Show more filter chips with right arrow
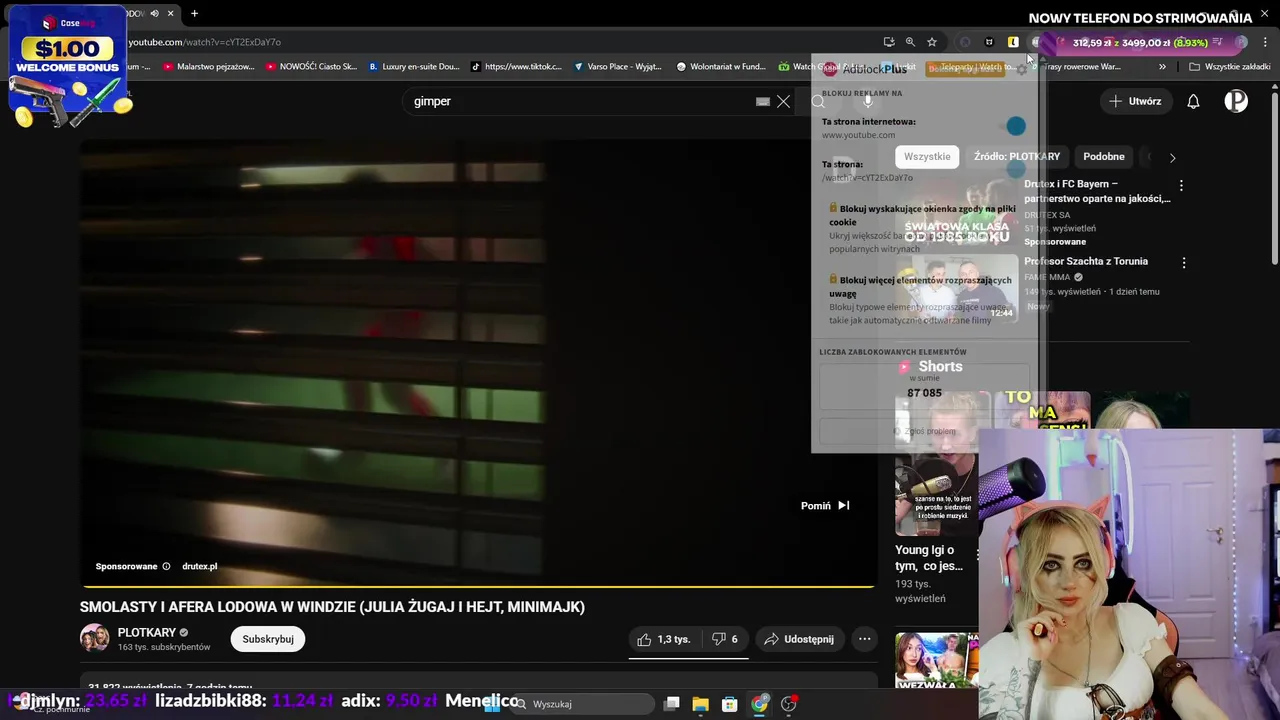This screenshot has width=1280, height=720. [x=1173, y=157]
